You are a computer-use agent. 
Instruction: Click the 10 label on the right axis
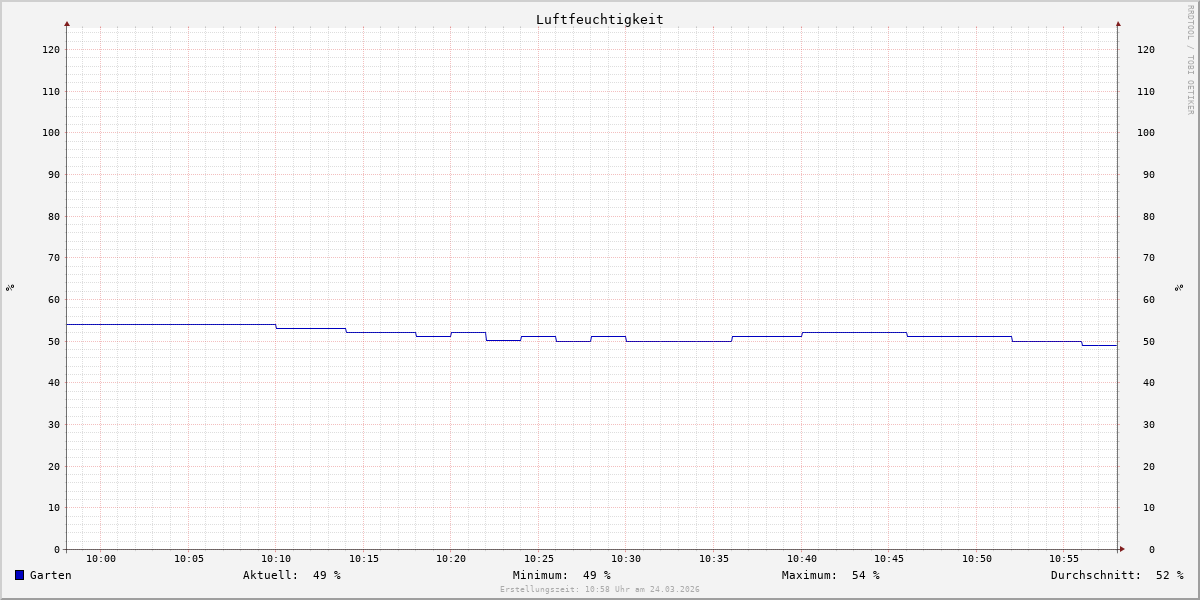[1149, 507]
